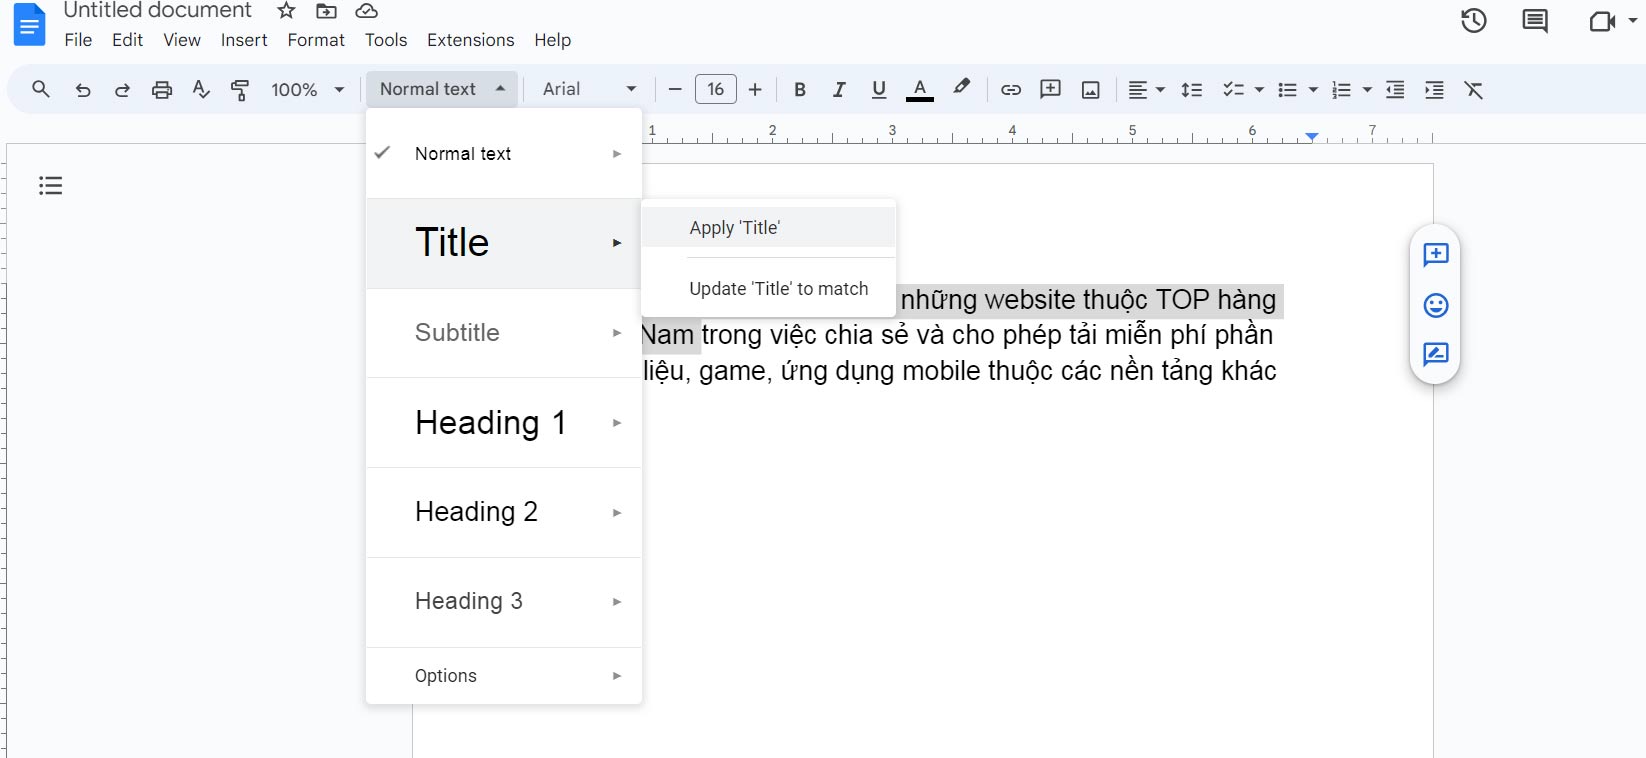Open the text color picker
The image size is (1646, 758).
(x=920, y=90)
